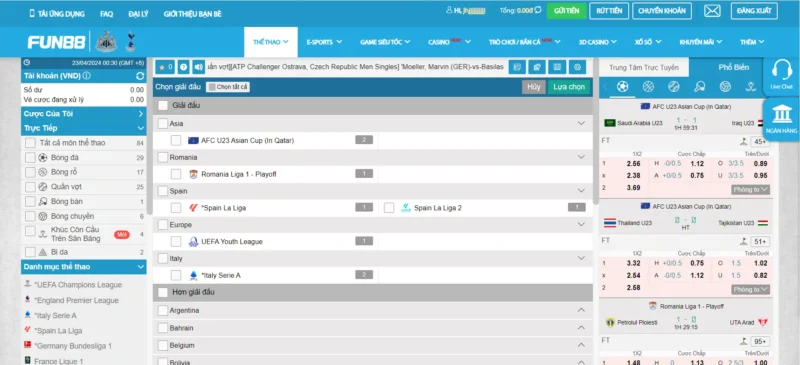
Task: Click the Newcastle United crest
Action: click(x=106, y=41)
